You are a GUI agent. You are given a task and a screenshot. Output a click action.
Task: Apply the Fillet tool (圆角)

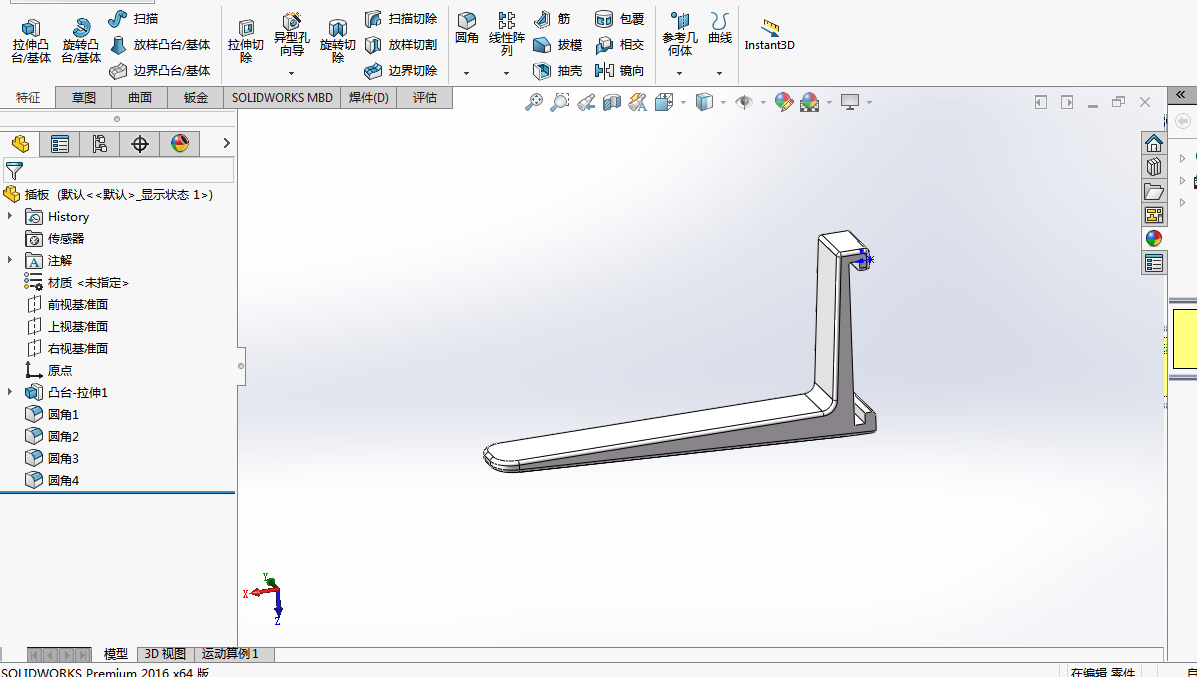pyautogui.click(x=467, y=28)
